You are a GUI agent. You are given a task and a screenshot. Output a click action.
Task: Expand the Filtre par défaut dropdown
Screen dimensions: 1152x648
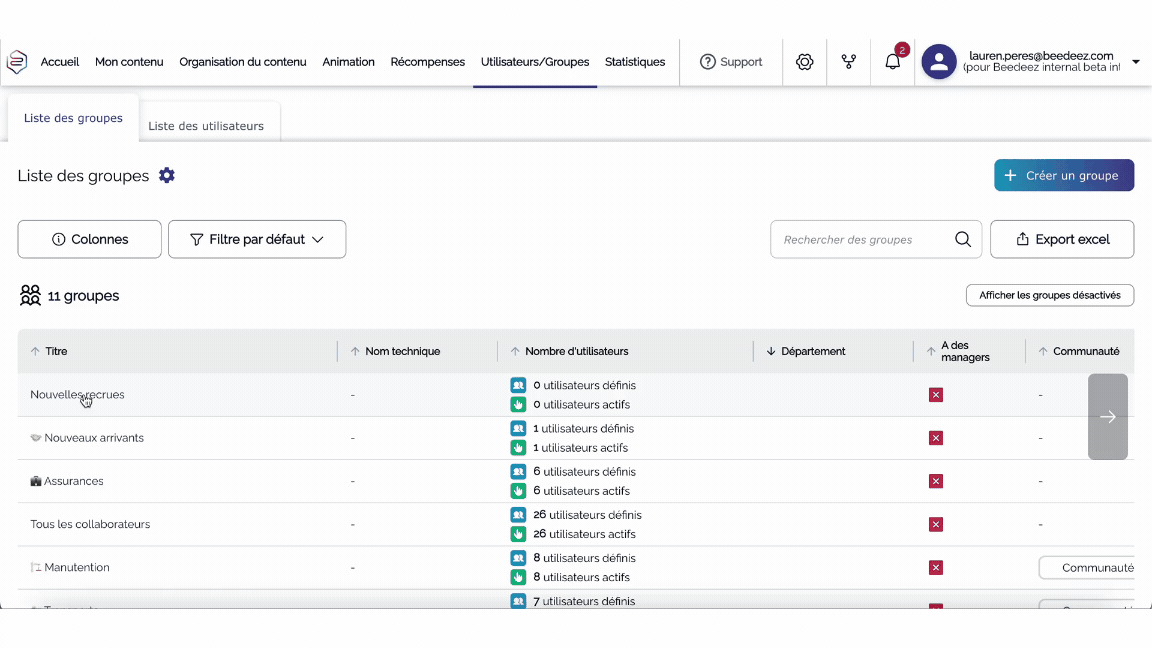click(x=257, y=240)
